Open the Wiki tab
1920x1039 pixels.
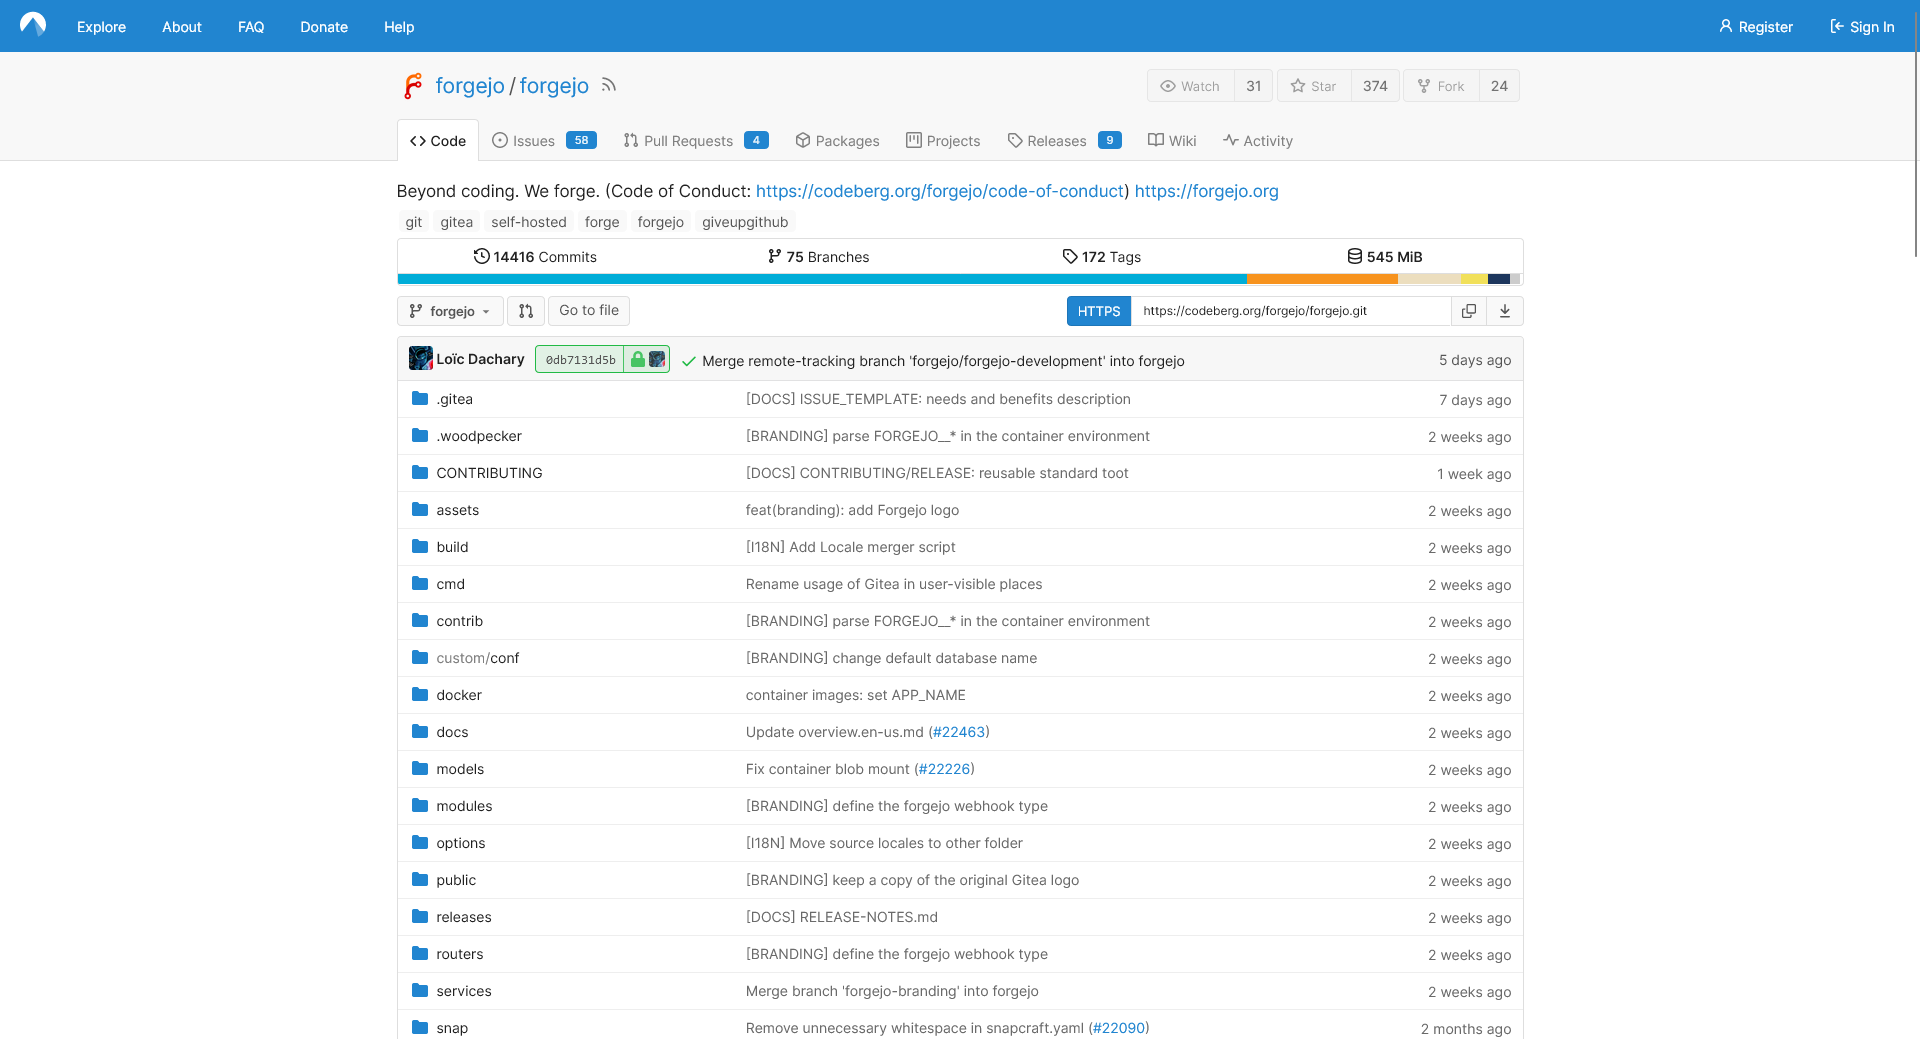click(1172, 141)
